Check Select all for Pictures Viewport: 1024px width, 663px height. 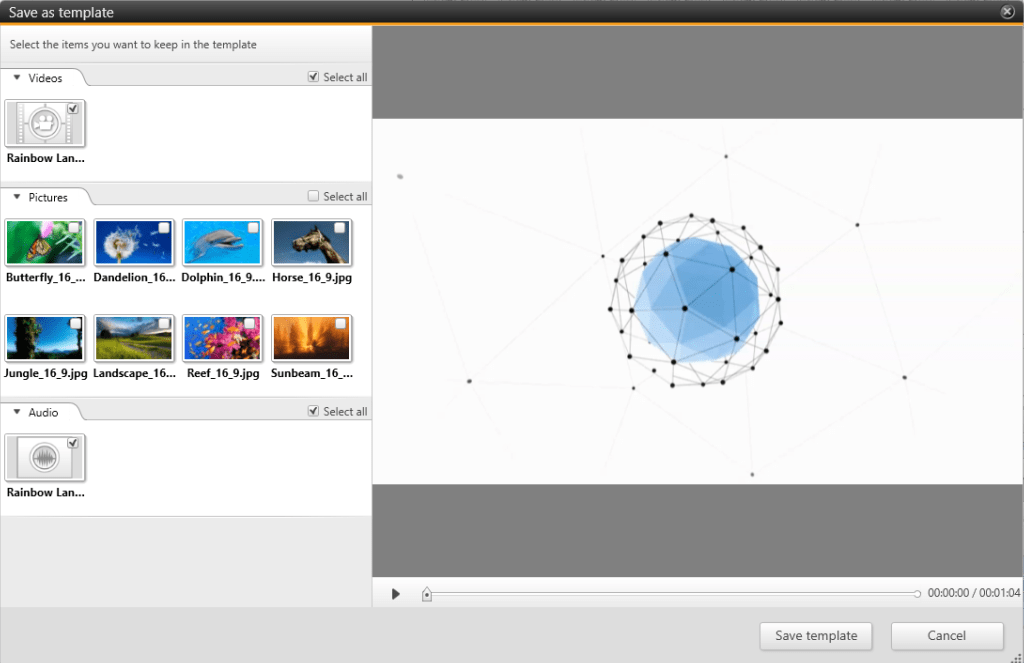pyautogui.click(x=314, y=196)
